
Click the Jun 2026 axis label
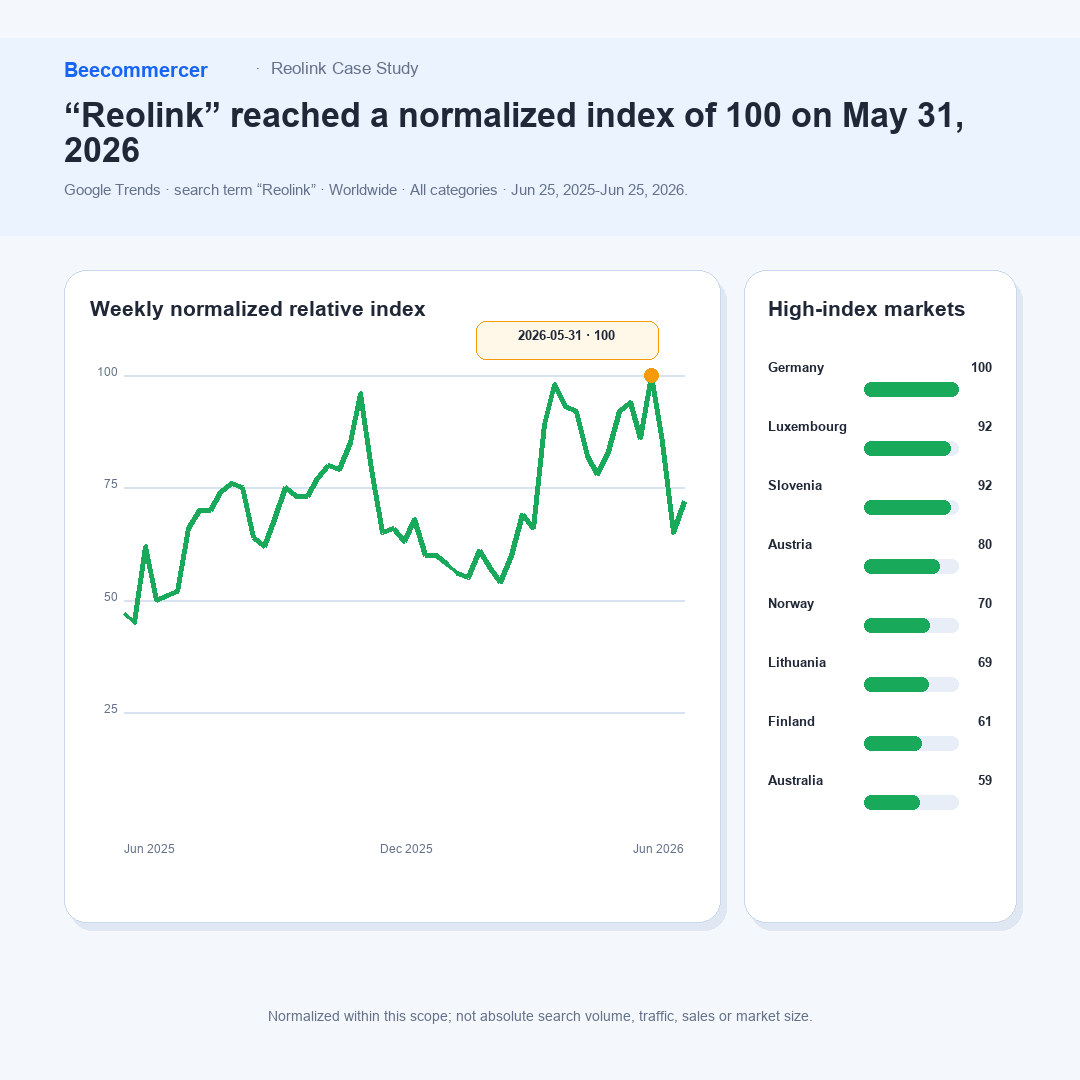tap(658, 849)
